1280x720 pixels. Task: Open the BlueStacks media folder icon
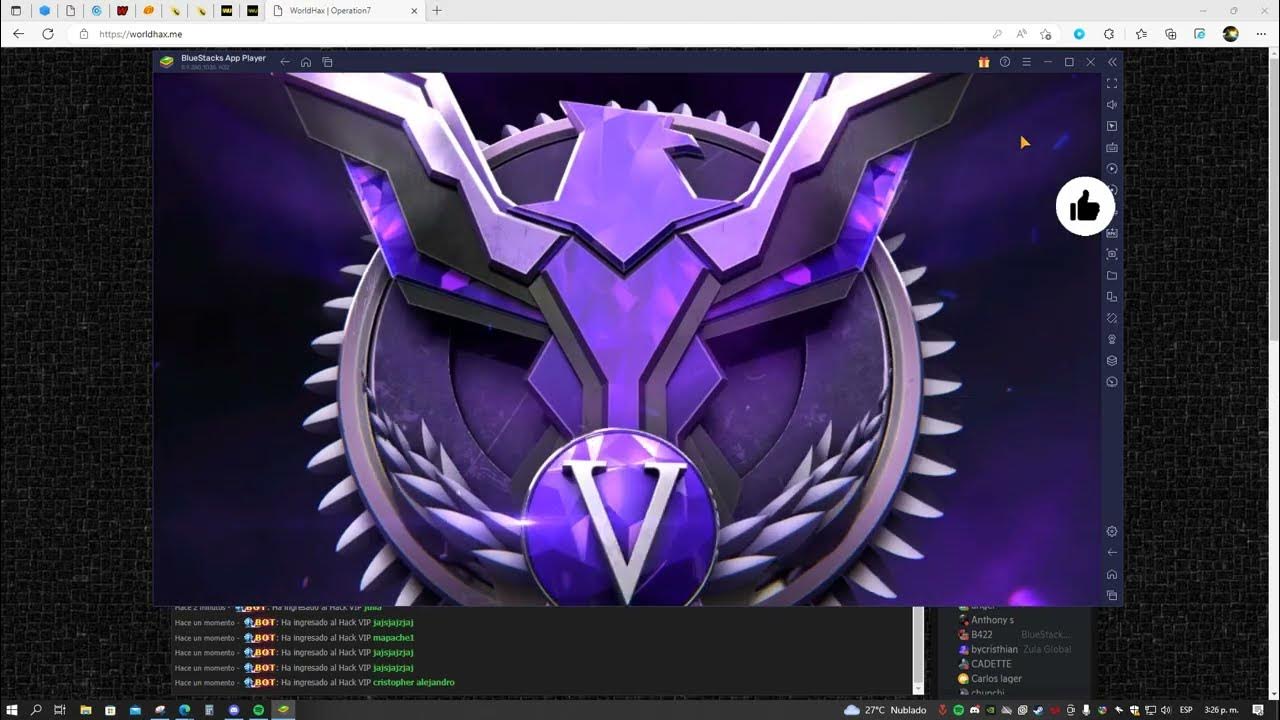[1112, 275]
